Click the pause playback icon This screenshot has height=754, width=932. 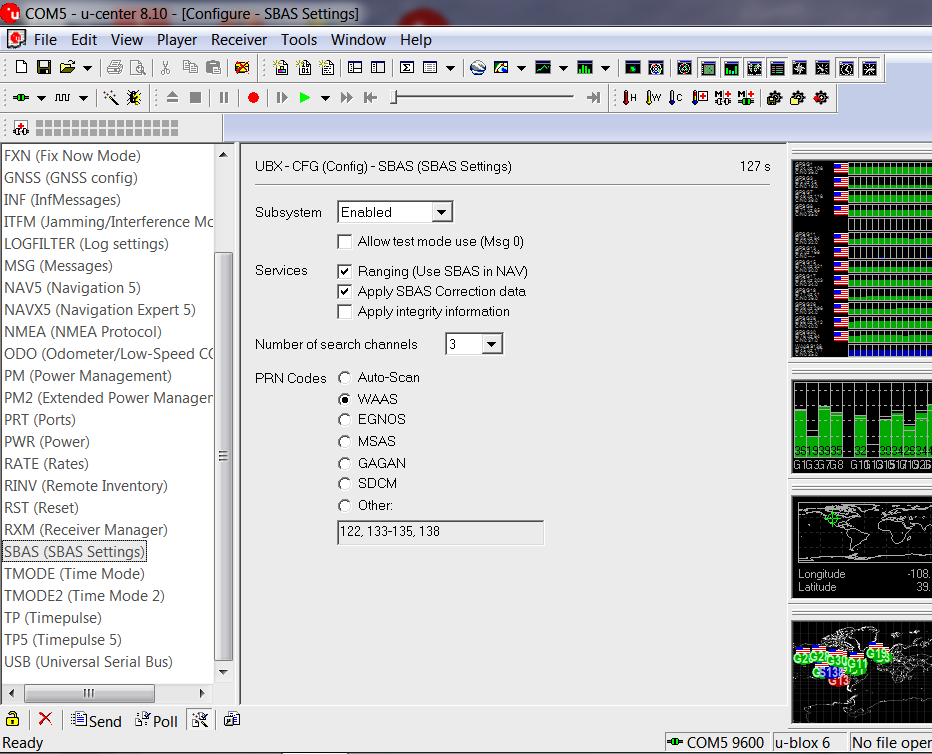(x=223, y=97)
